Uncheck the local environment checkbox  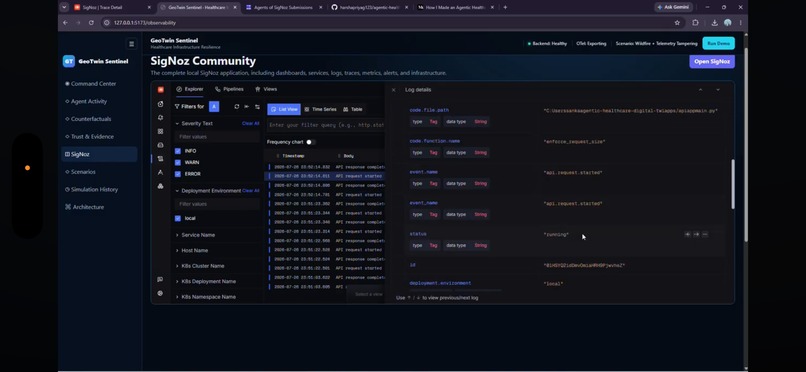point(178,218)
